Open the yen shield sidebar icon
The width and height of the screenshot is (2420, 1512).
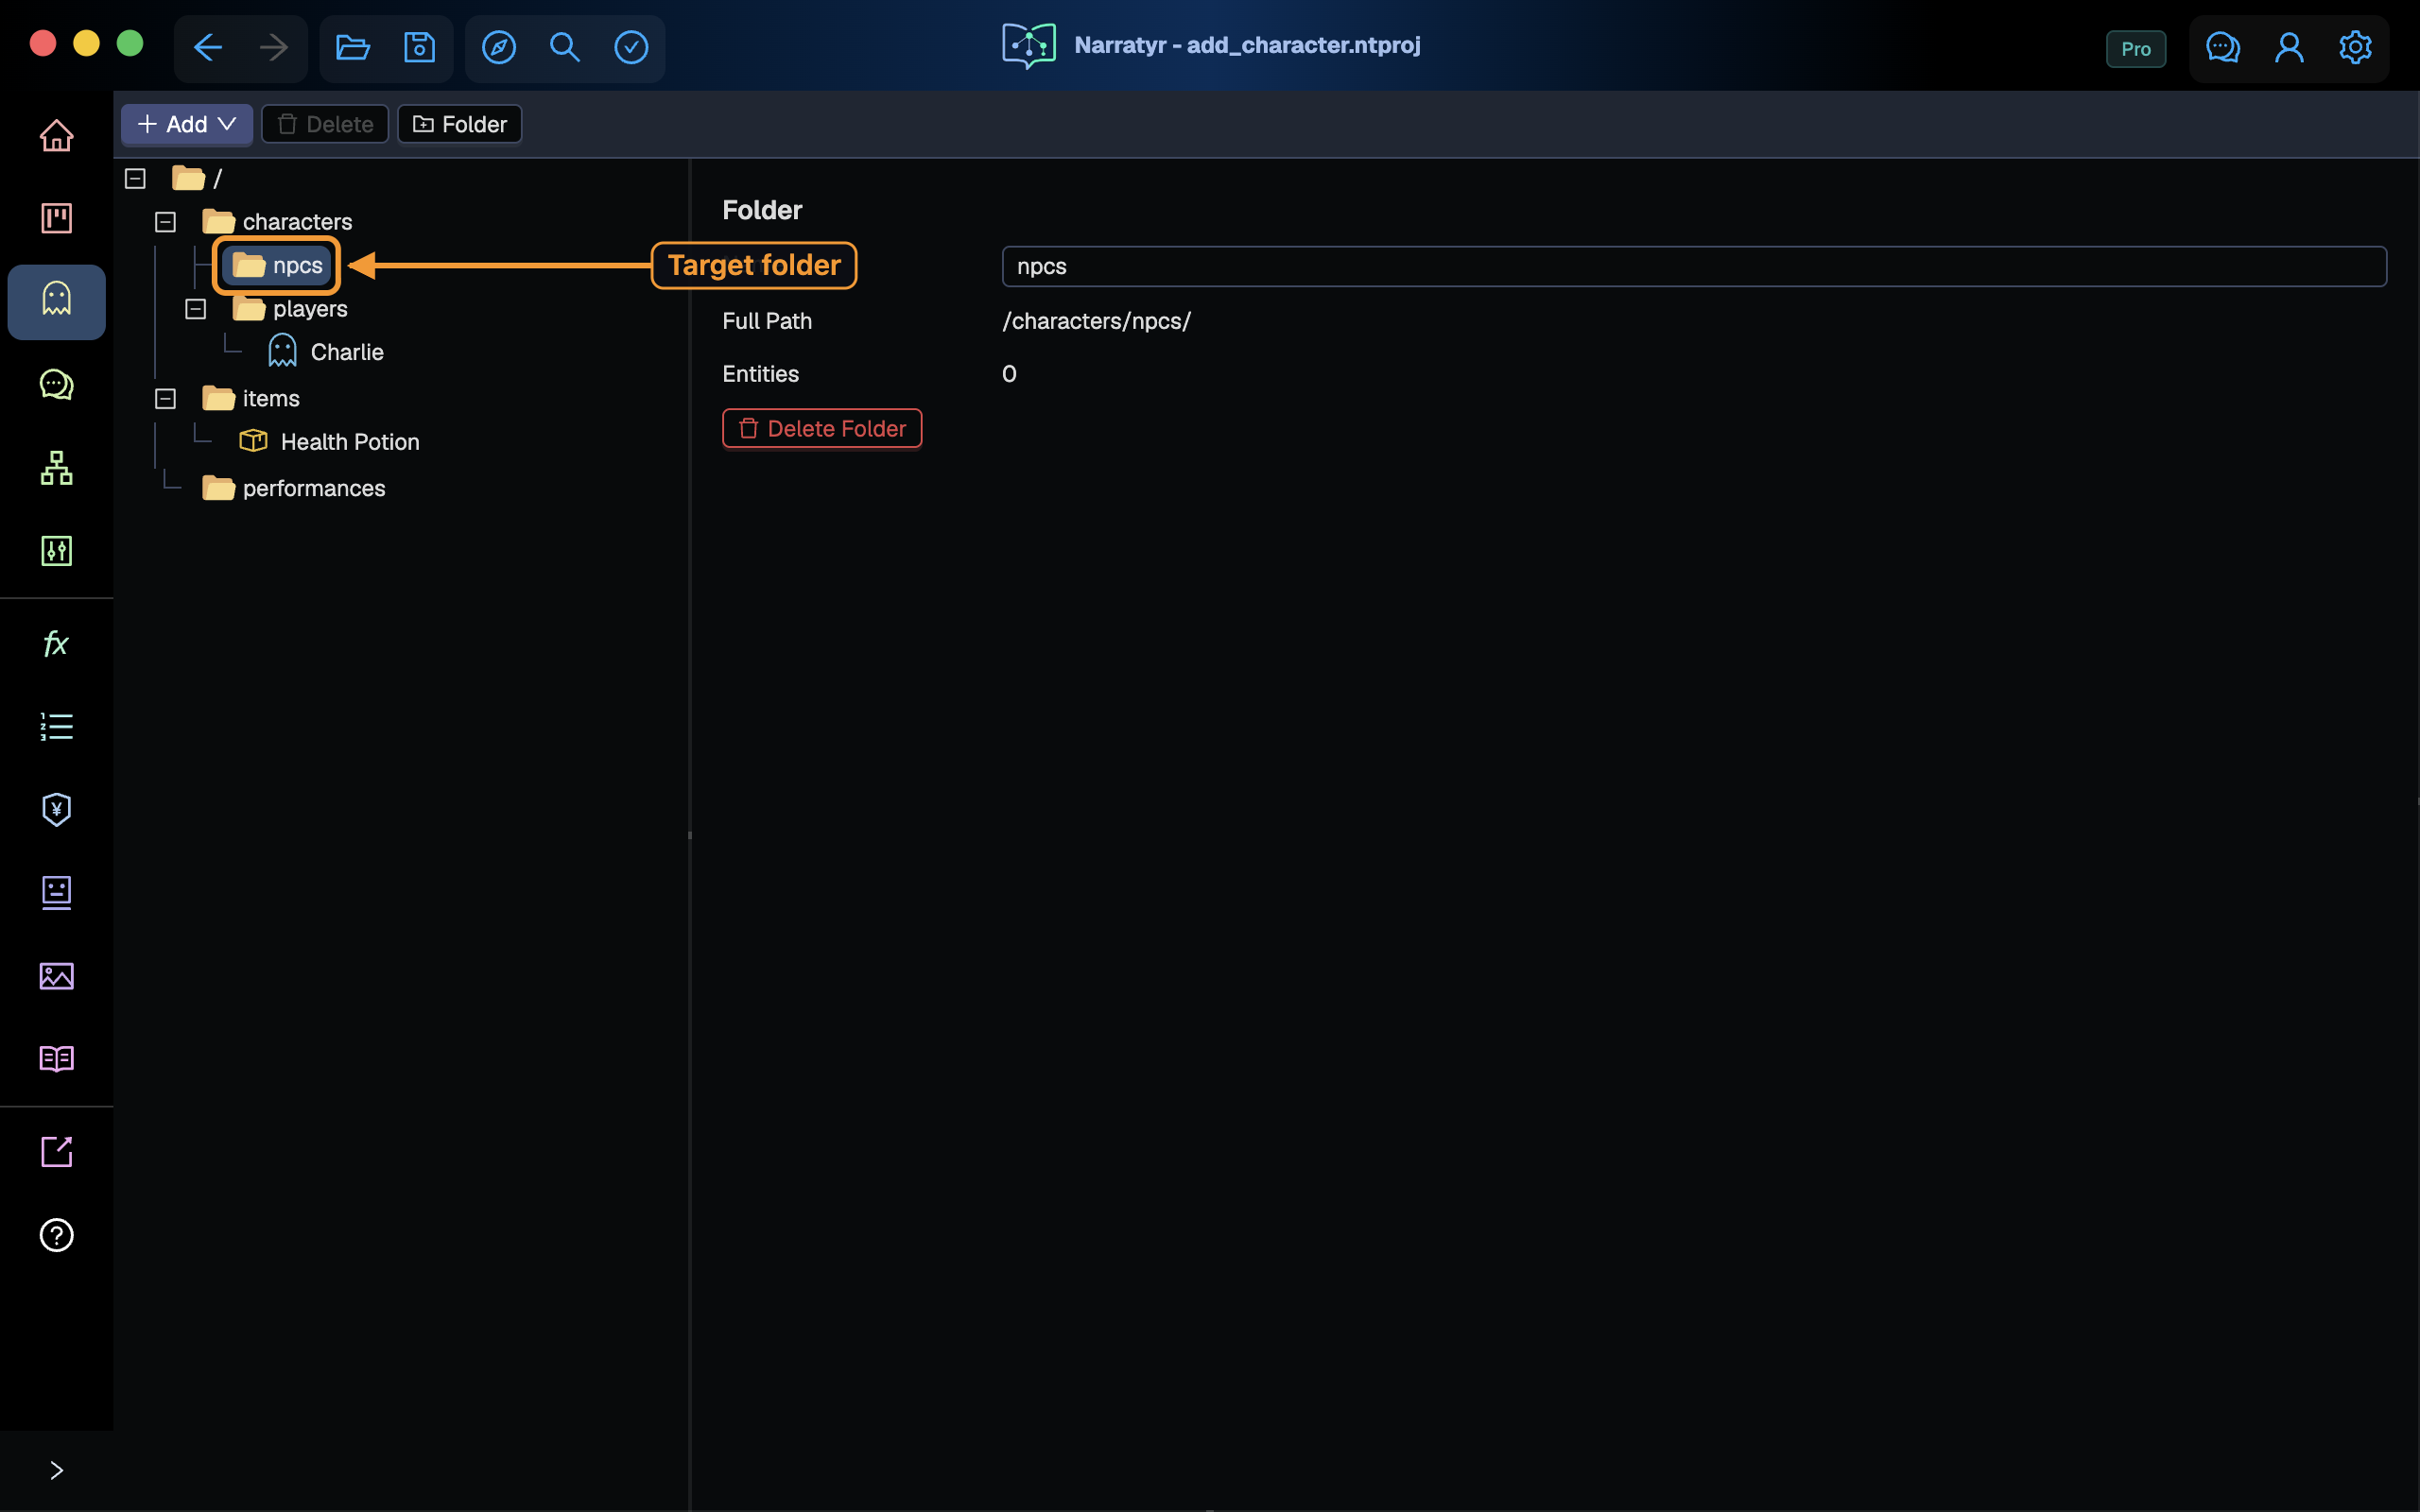point(57,809)
